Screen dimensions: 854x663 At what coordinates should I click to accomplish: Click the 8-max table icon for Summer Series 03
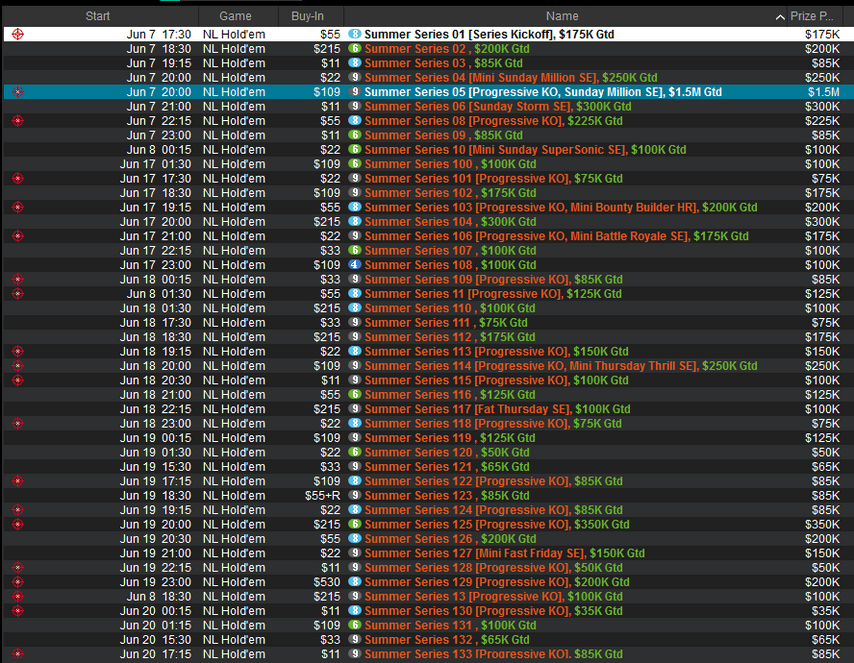pyautogui.click(x=355, y=63)
